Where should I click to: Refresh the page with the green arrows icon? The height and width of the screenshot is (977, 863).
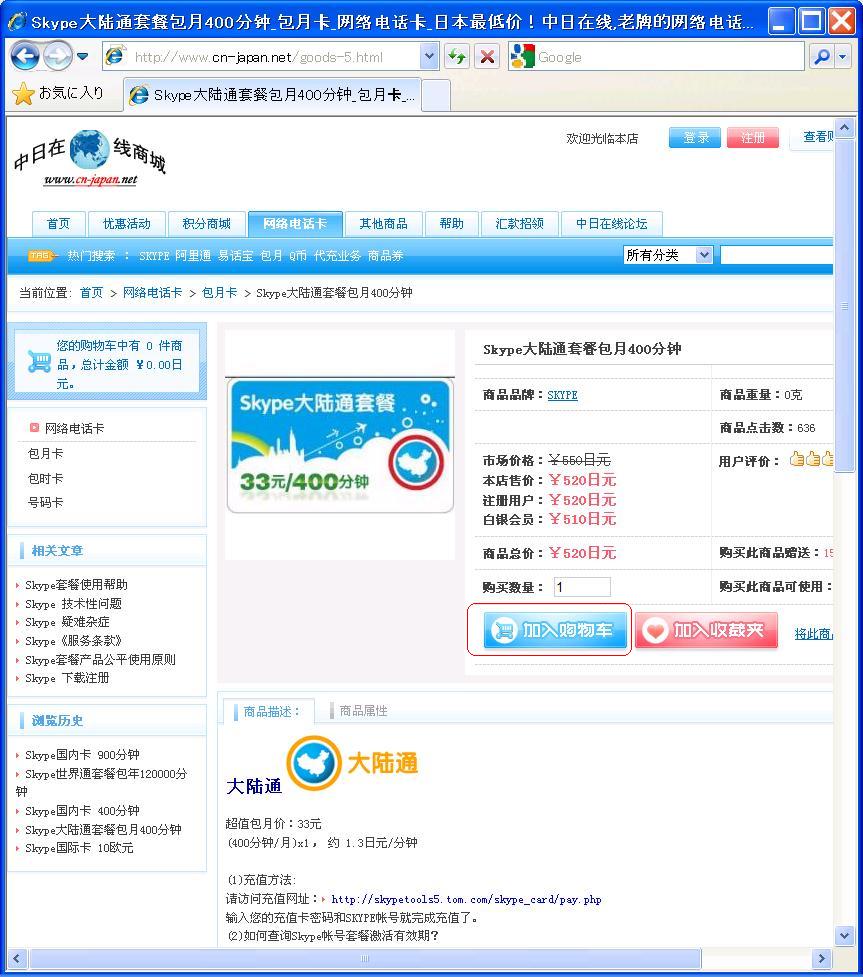pos(457,57)
